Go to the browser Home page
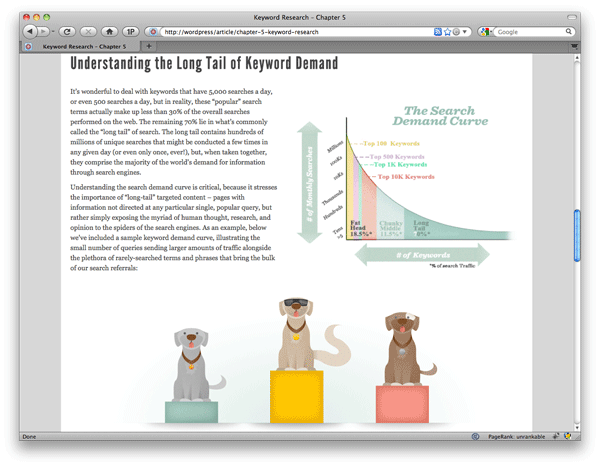 coord(109,32)
